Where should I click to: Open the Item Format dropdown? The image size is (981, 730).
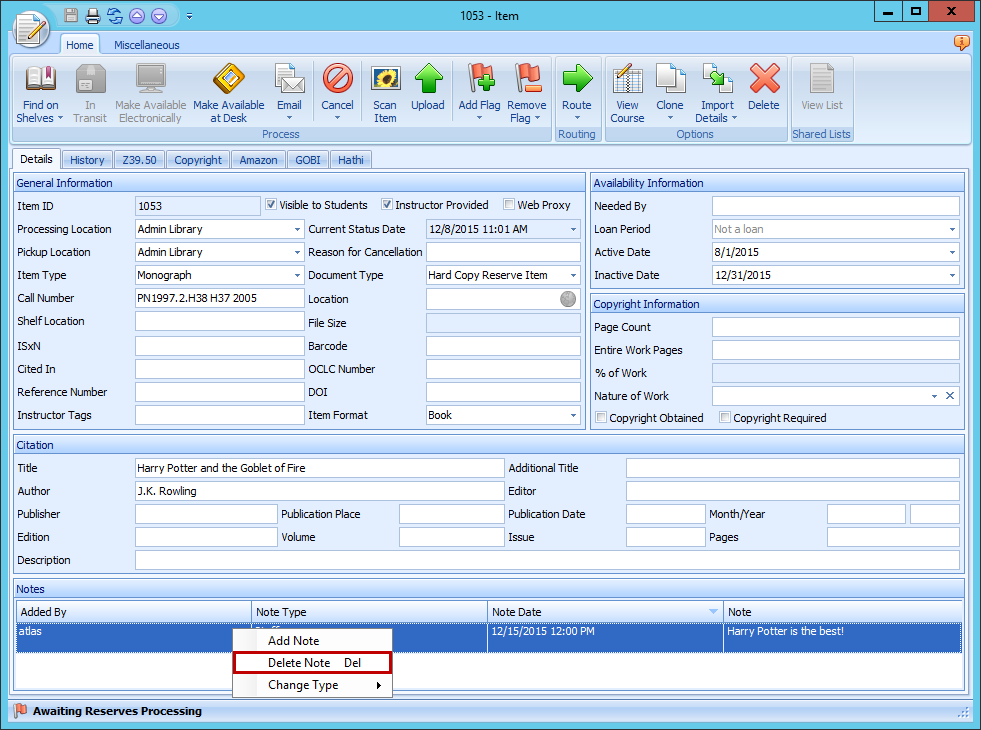[570, 415]
